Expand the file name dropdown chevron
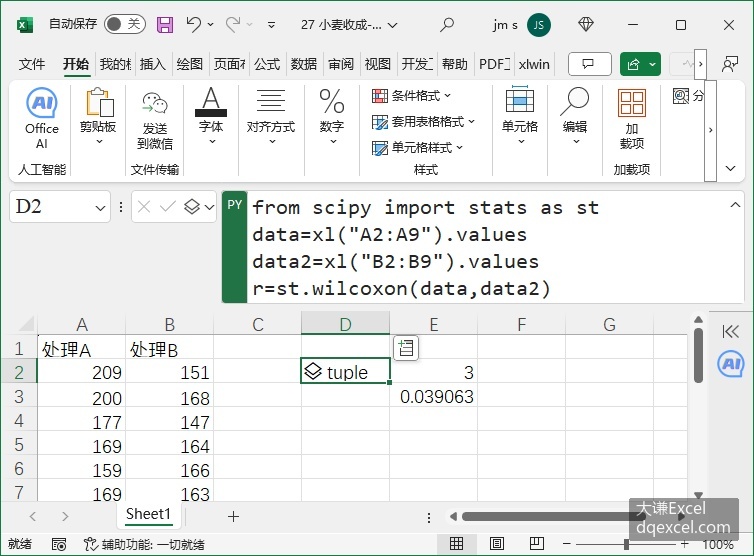Image resolution: width=754 pixels, height=556 pixels. 393,25
